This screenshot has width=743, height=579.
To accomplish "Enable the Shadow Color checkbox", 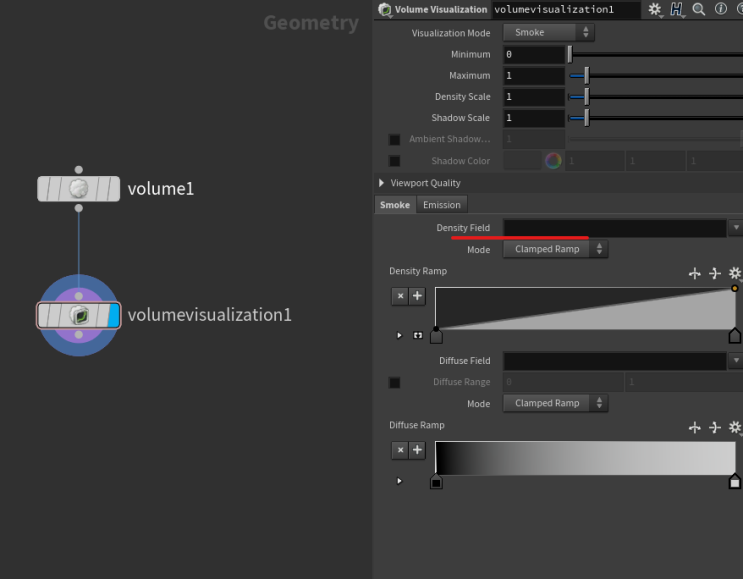I will click(394, 161).
